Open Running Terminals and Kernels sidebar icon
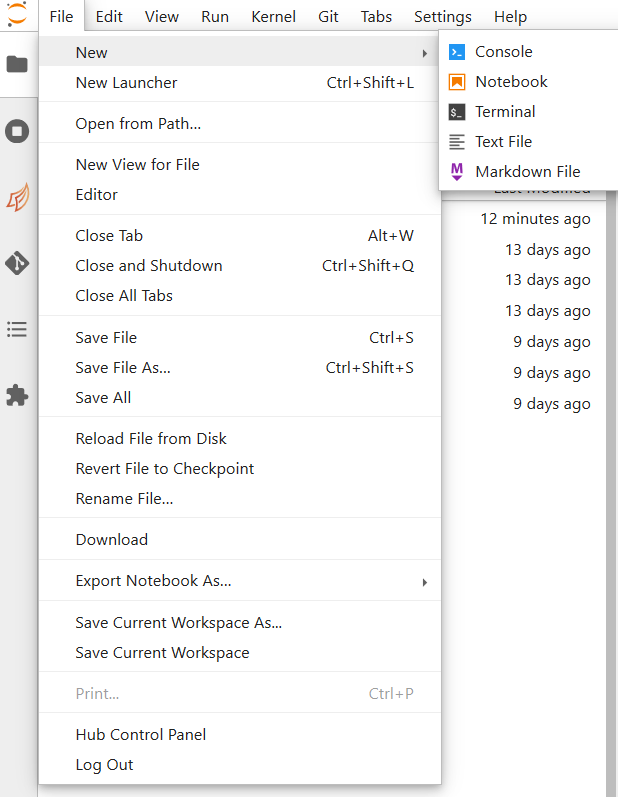Screen dimensions: 618x797 click(x=17, y=131)
